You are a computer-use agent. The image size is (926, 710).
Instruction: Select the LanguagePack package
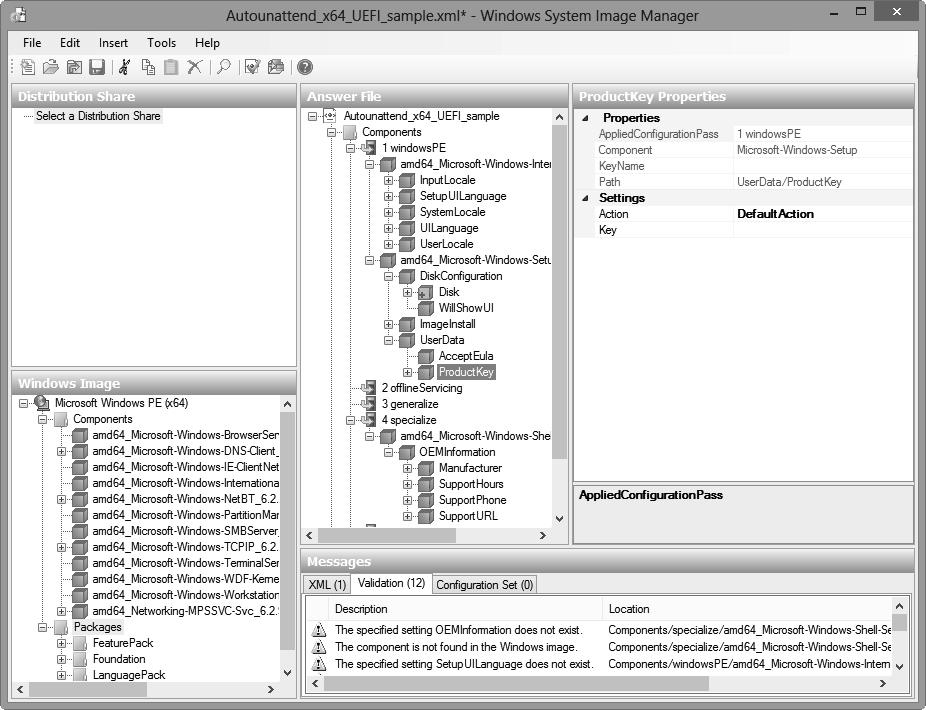point(129,675)
